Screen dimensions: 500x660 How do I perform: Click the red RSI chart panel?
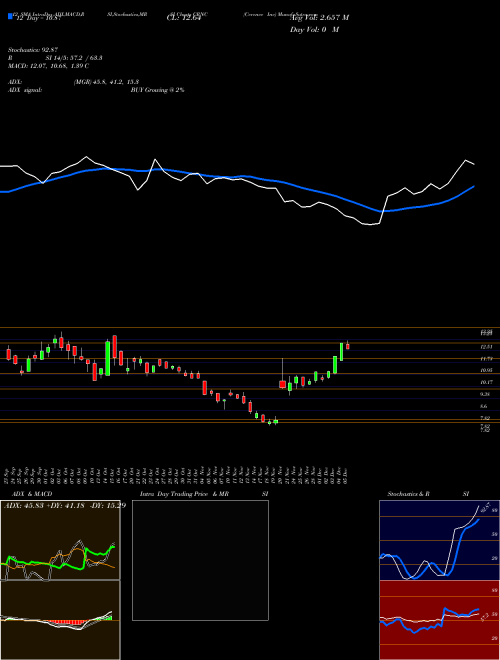[x=439, y=620]
